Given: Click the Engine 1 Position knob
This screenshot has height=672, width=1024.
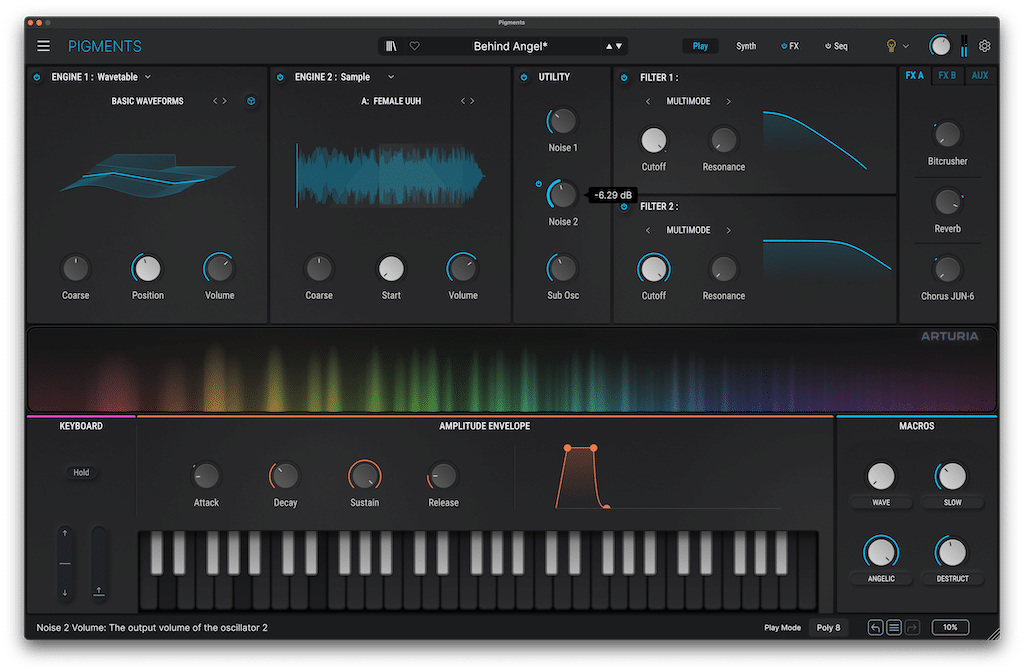Looking at the screenshot, I should click(148, 268).
